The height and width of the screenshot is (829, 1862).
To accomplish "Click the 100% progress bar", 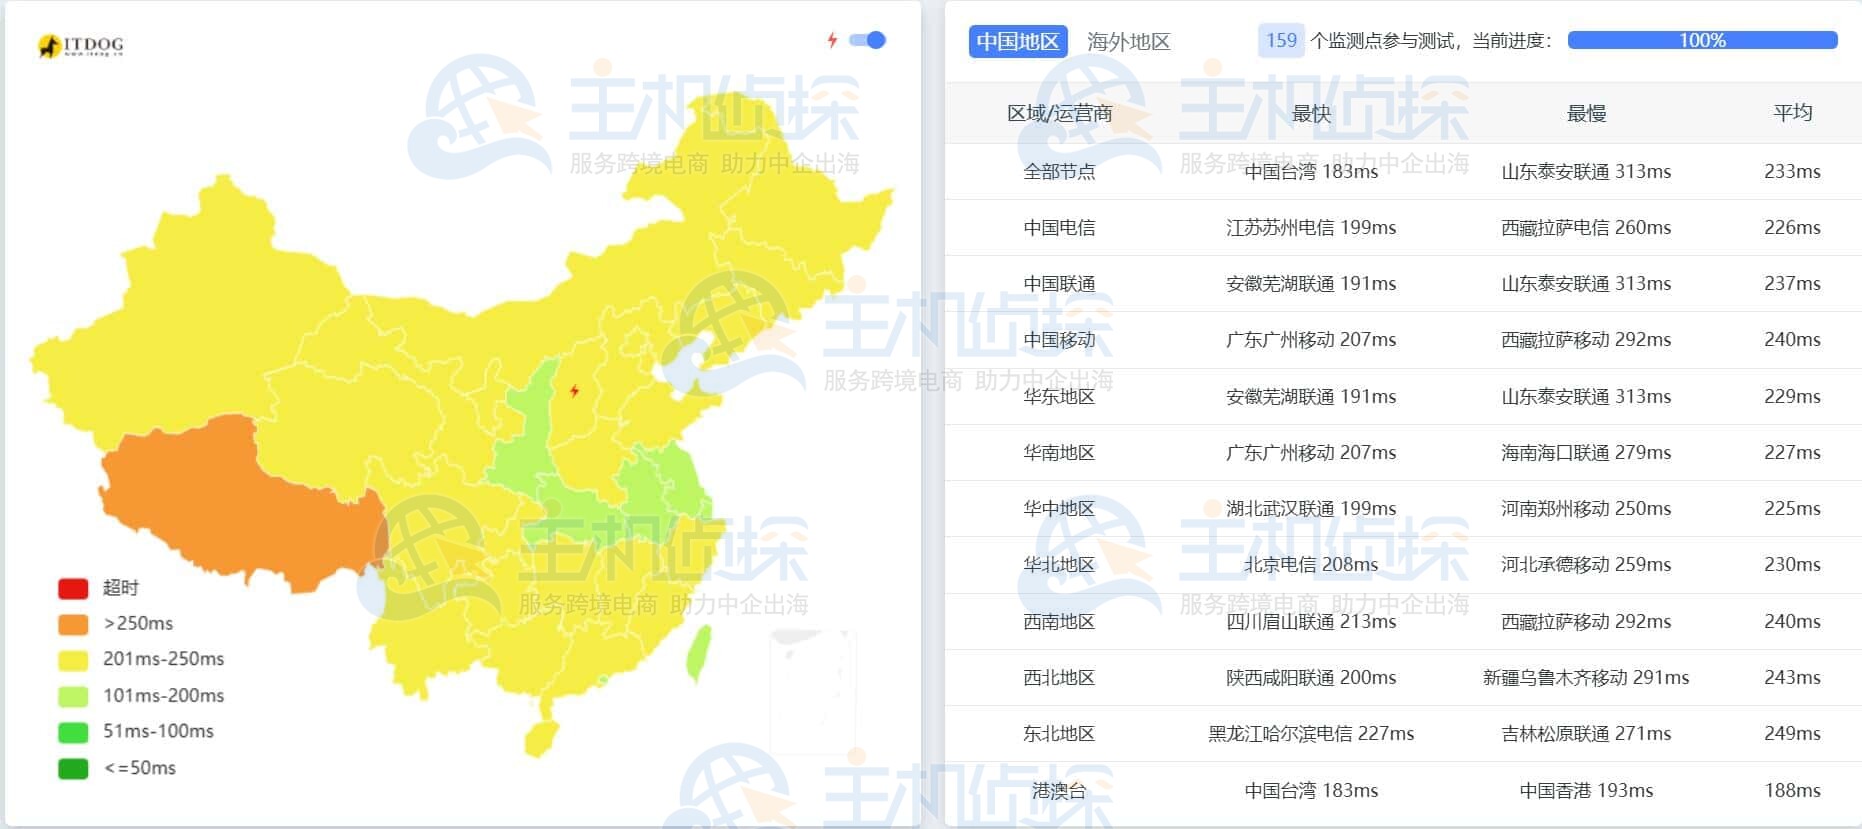I will (x=1702, y=40).
